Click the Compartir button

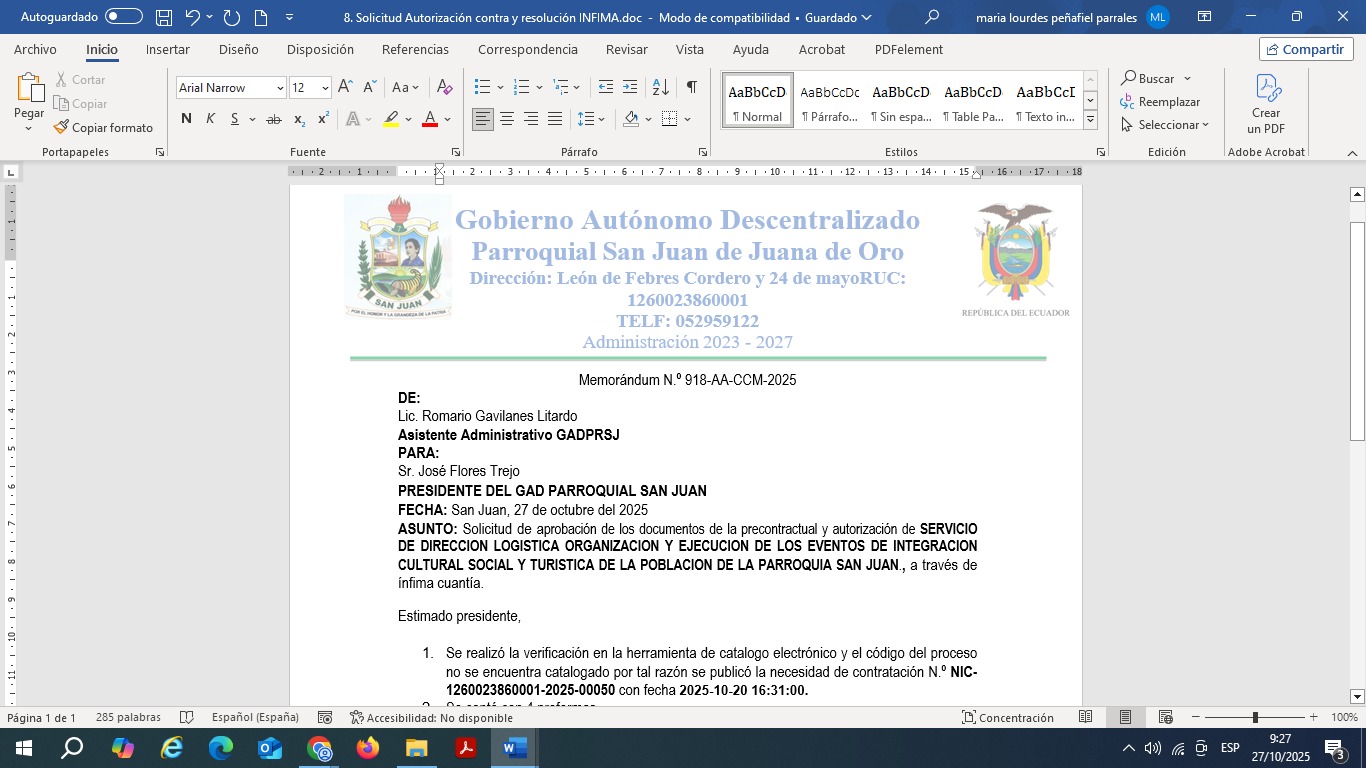[1306, 49]
